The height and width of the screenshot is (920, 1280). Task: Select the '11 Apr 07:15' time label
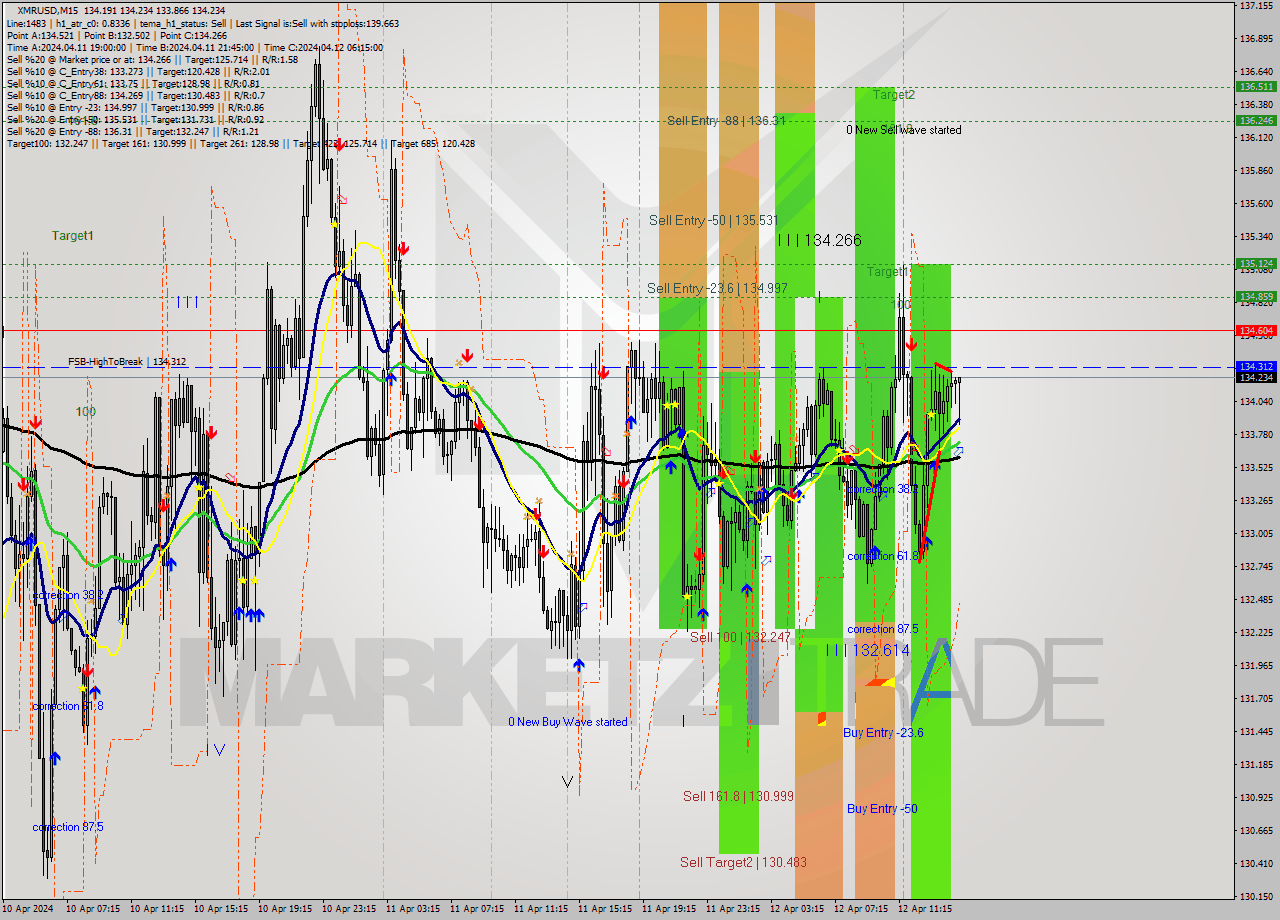[x=477, y=909]
